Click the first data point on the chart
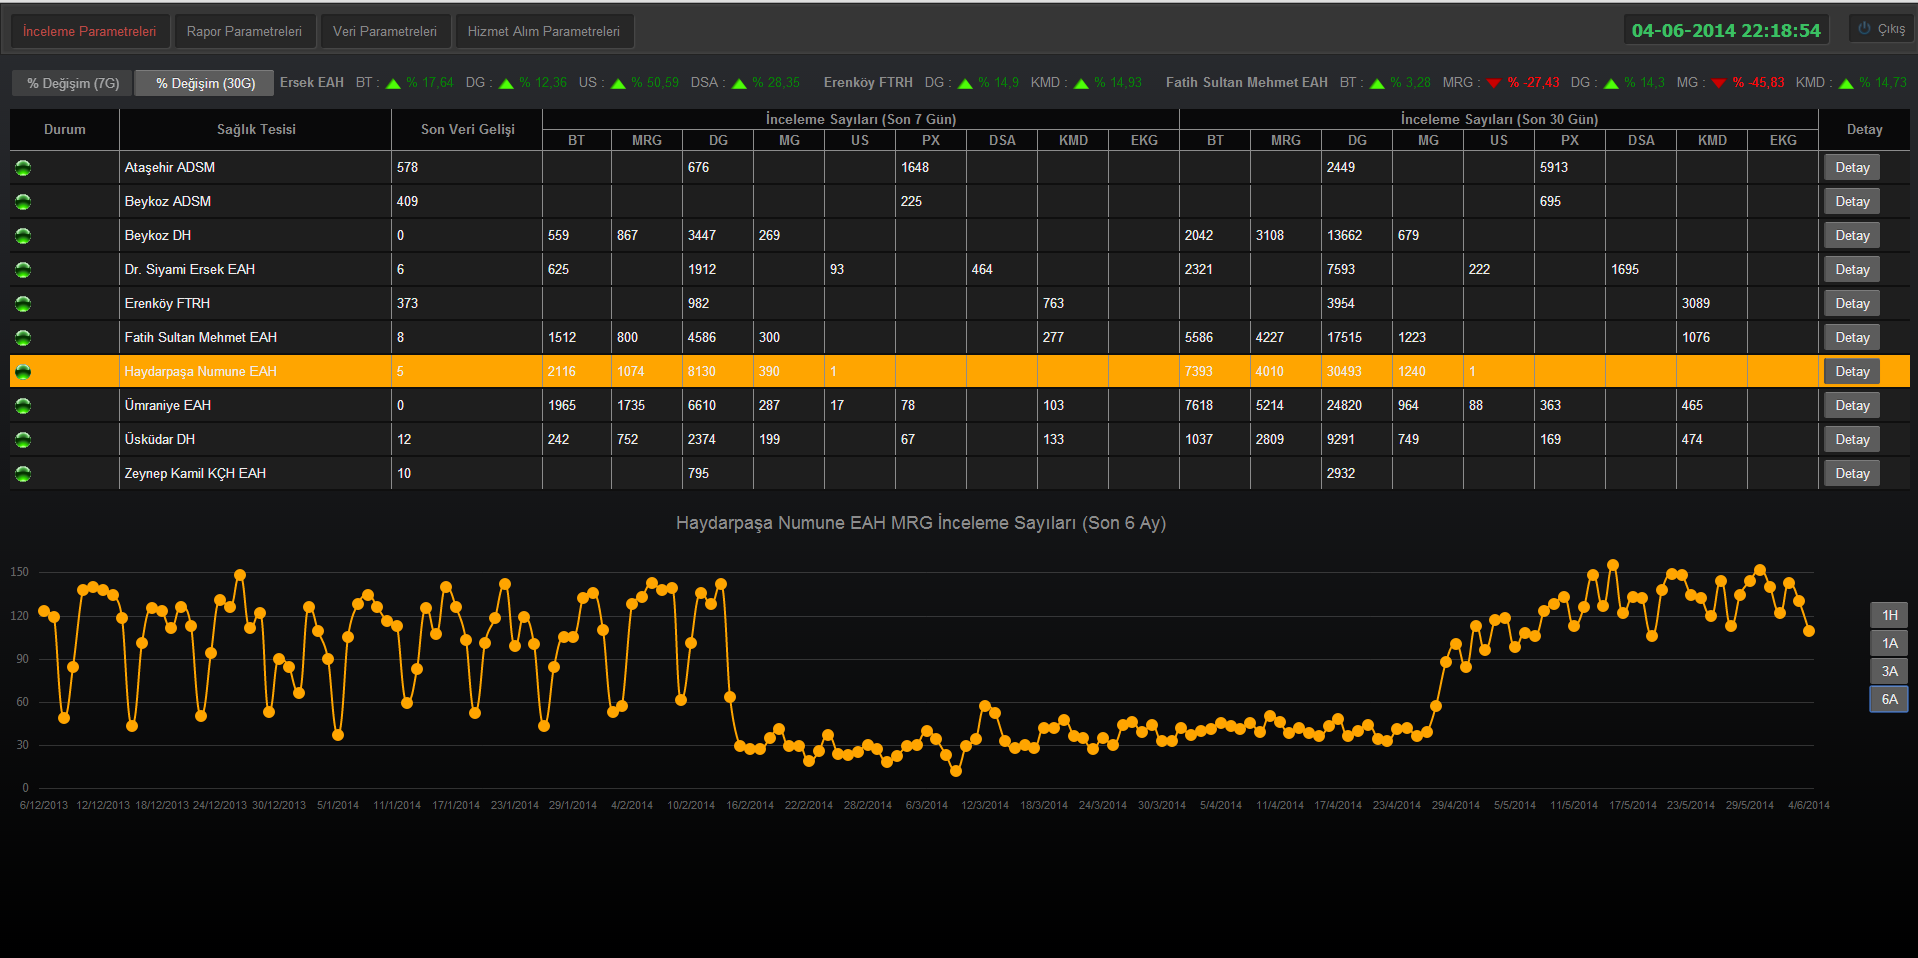This screenshot has height=958, width=1918. coord(44,611)
